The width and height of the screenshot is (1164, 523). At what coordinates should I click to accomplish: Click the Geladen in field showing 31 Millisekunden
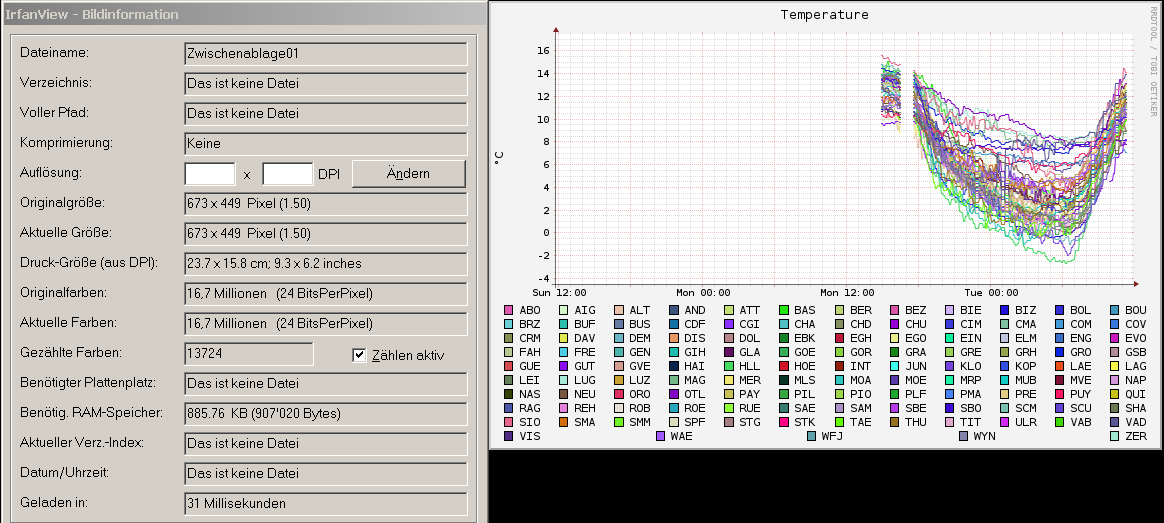click(326, 504)
